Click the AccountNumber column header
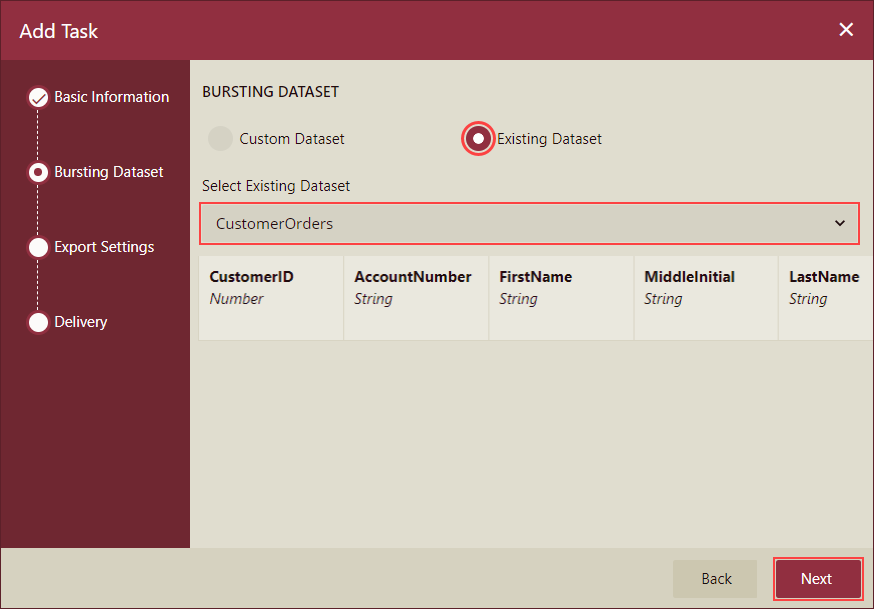 click(404, 277)
